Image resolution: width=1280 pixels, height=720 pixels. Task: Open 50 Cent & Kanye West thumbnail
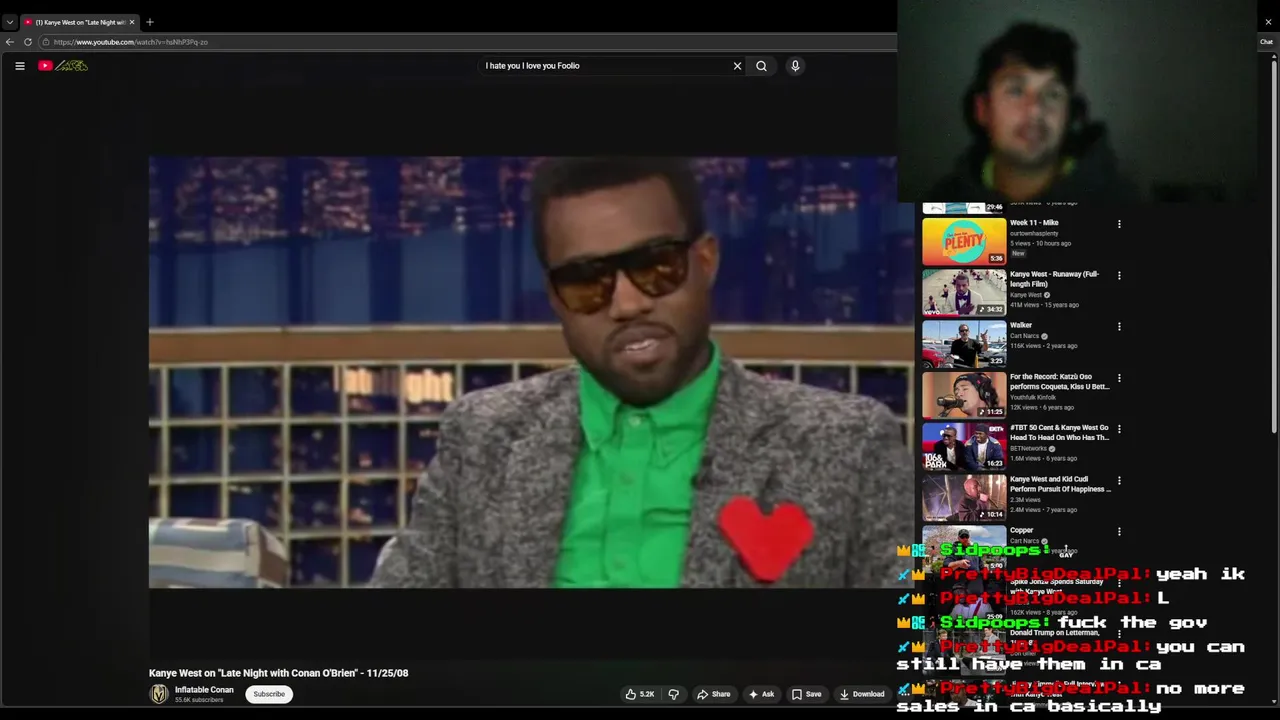coord(964,446)
